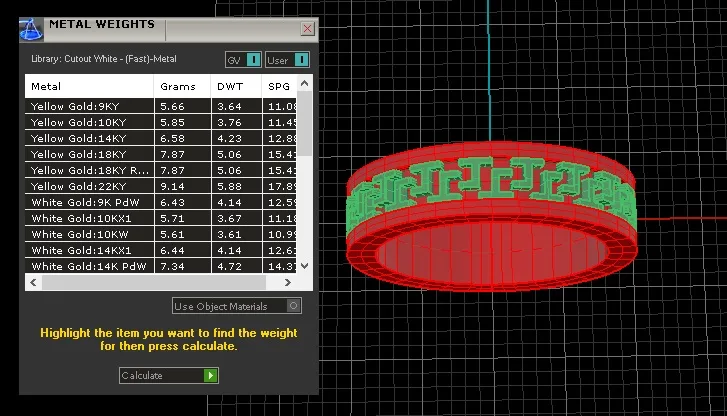The width and height of the screenshot is (727, 416).
Task: Click the horizontal scroll right arrow
Action: 287,282
